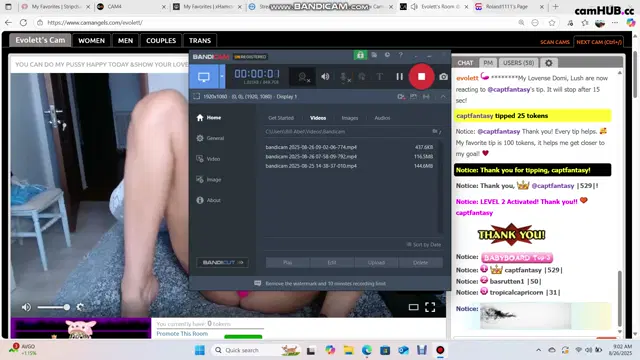Open Bandicam output folder icon
Screen dimensions: 640x360
(x=374, y=55)
